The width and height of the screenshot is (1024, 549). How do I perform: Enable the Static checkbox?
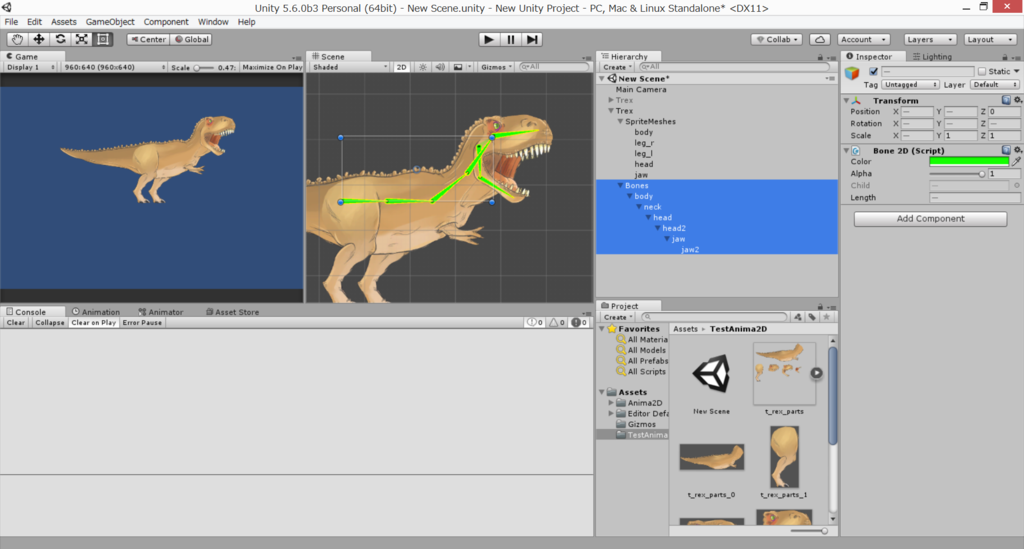coord(982,71)
